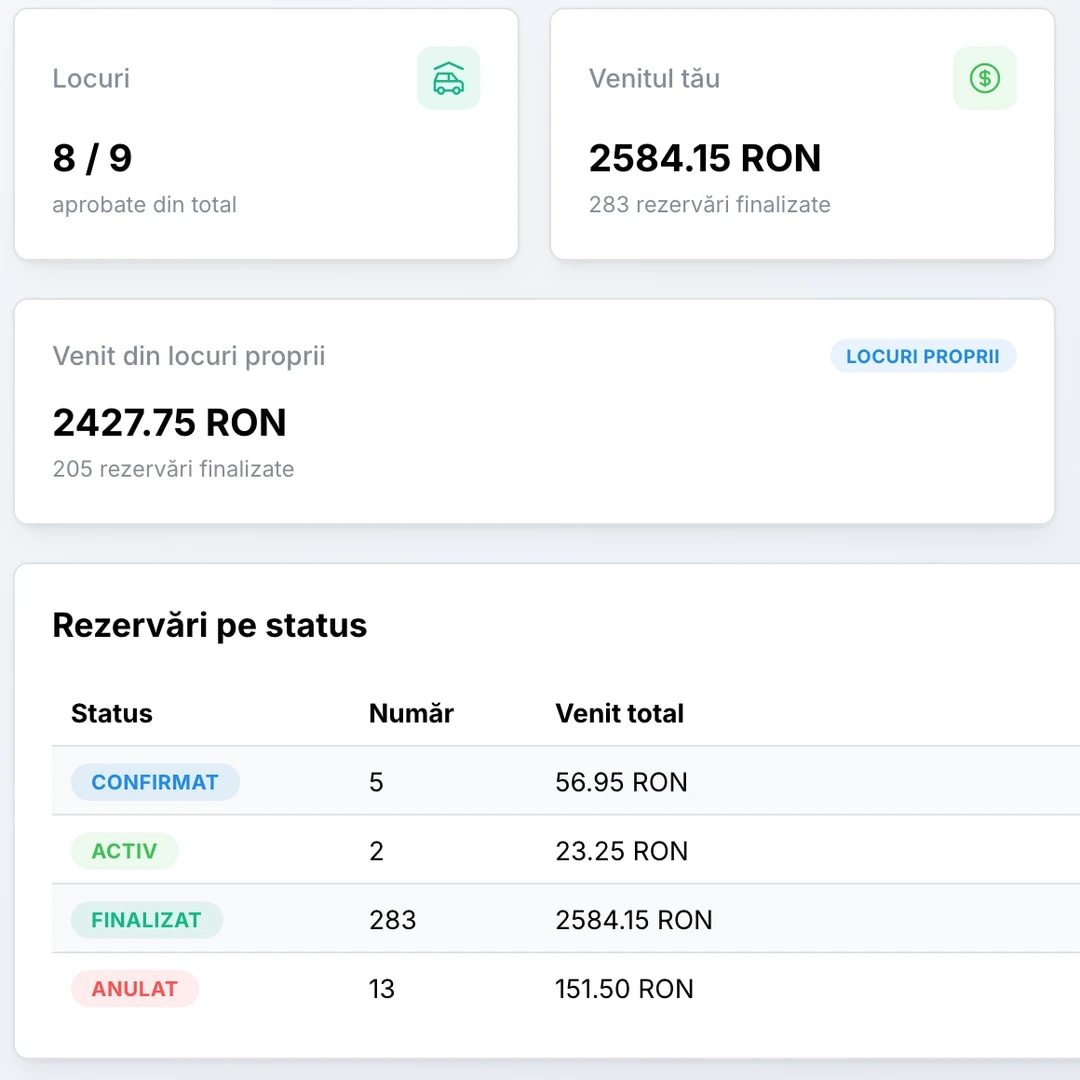This screenshot has width=1080, height=1080.
Task: Click the CONFIRMAT status badge
Action: 155,782
